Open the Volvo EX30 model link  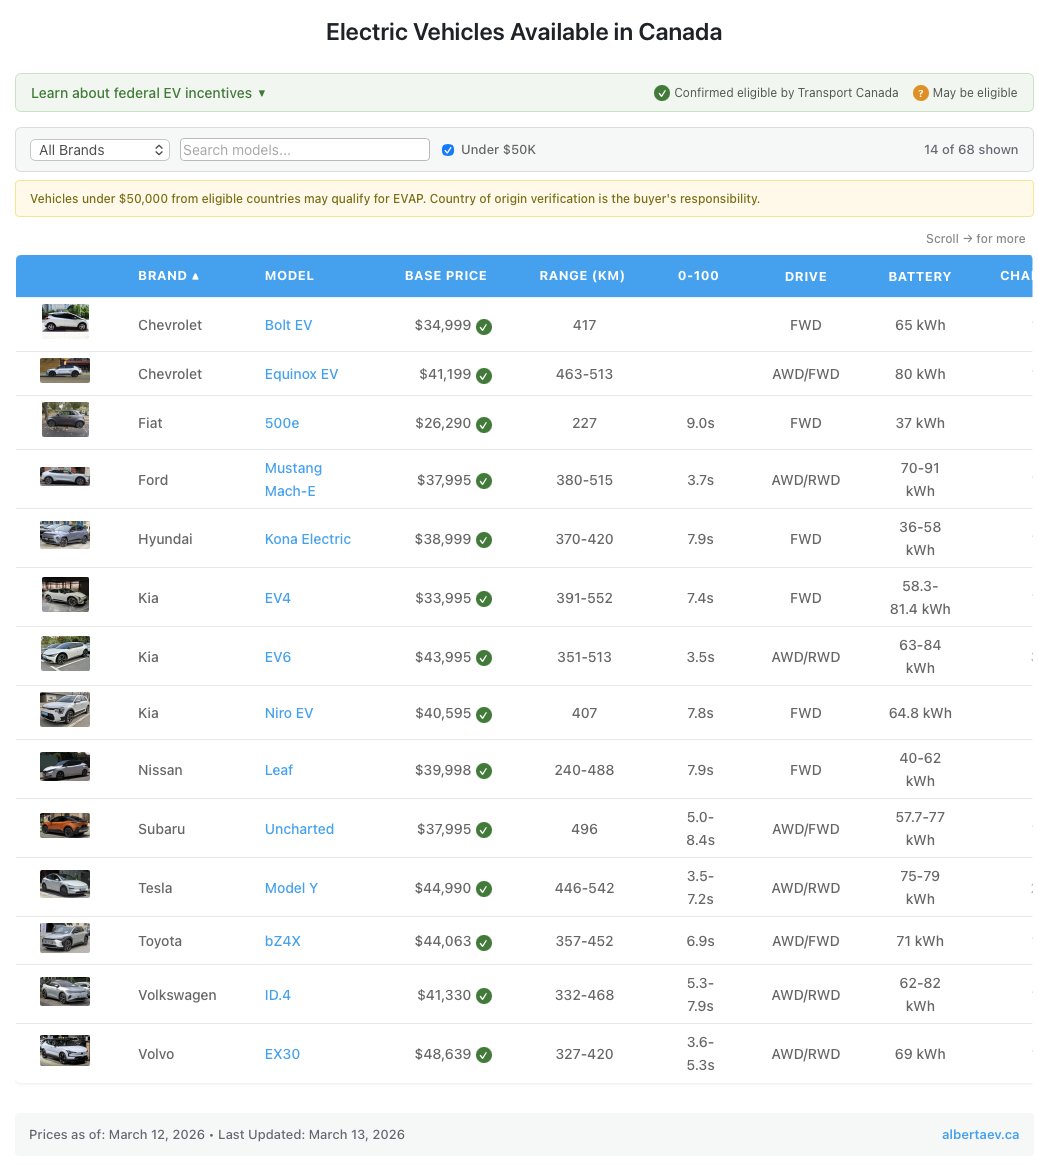282,1054
